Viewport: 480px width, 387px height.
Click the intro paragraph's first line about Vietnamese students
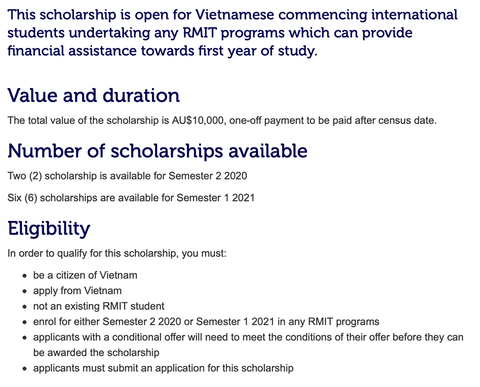click(232, 15)
